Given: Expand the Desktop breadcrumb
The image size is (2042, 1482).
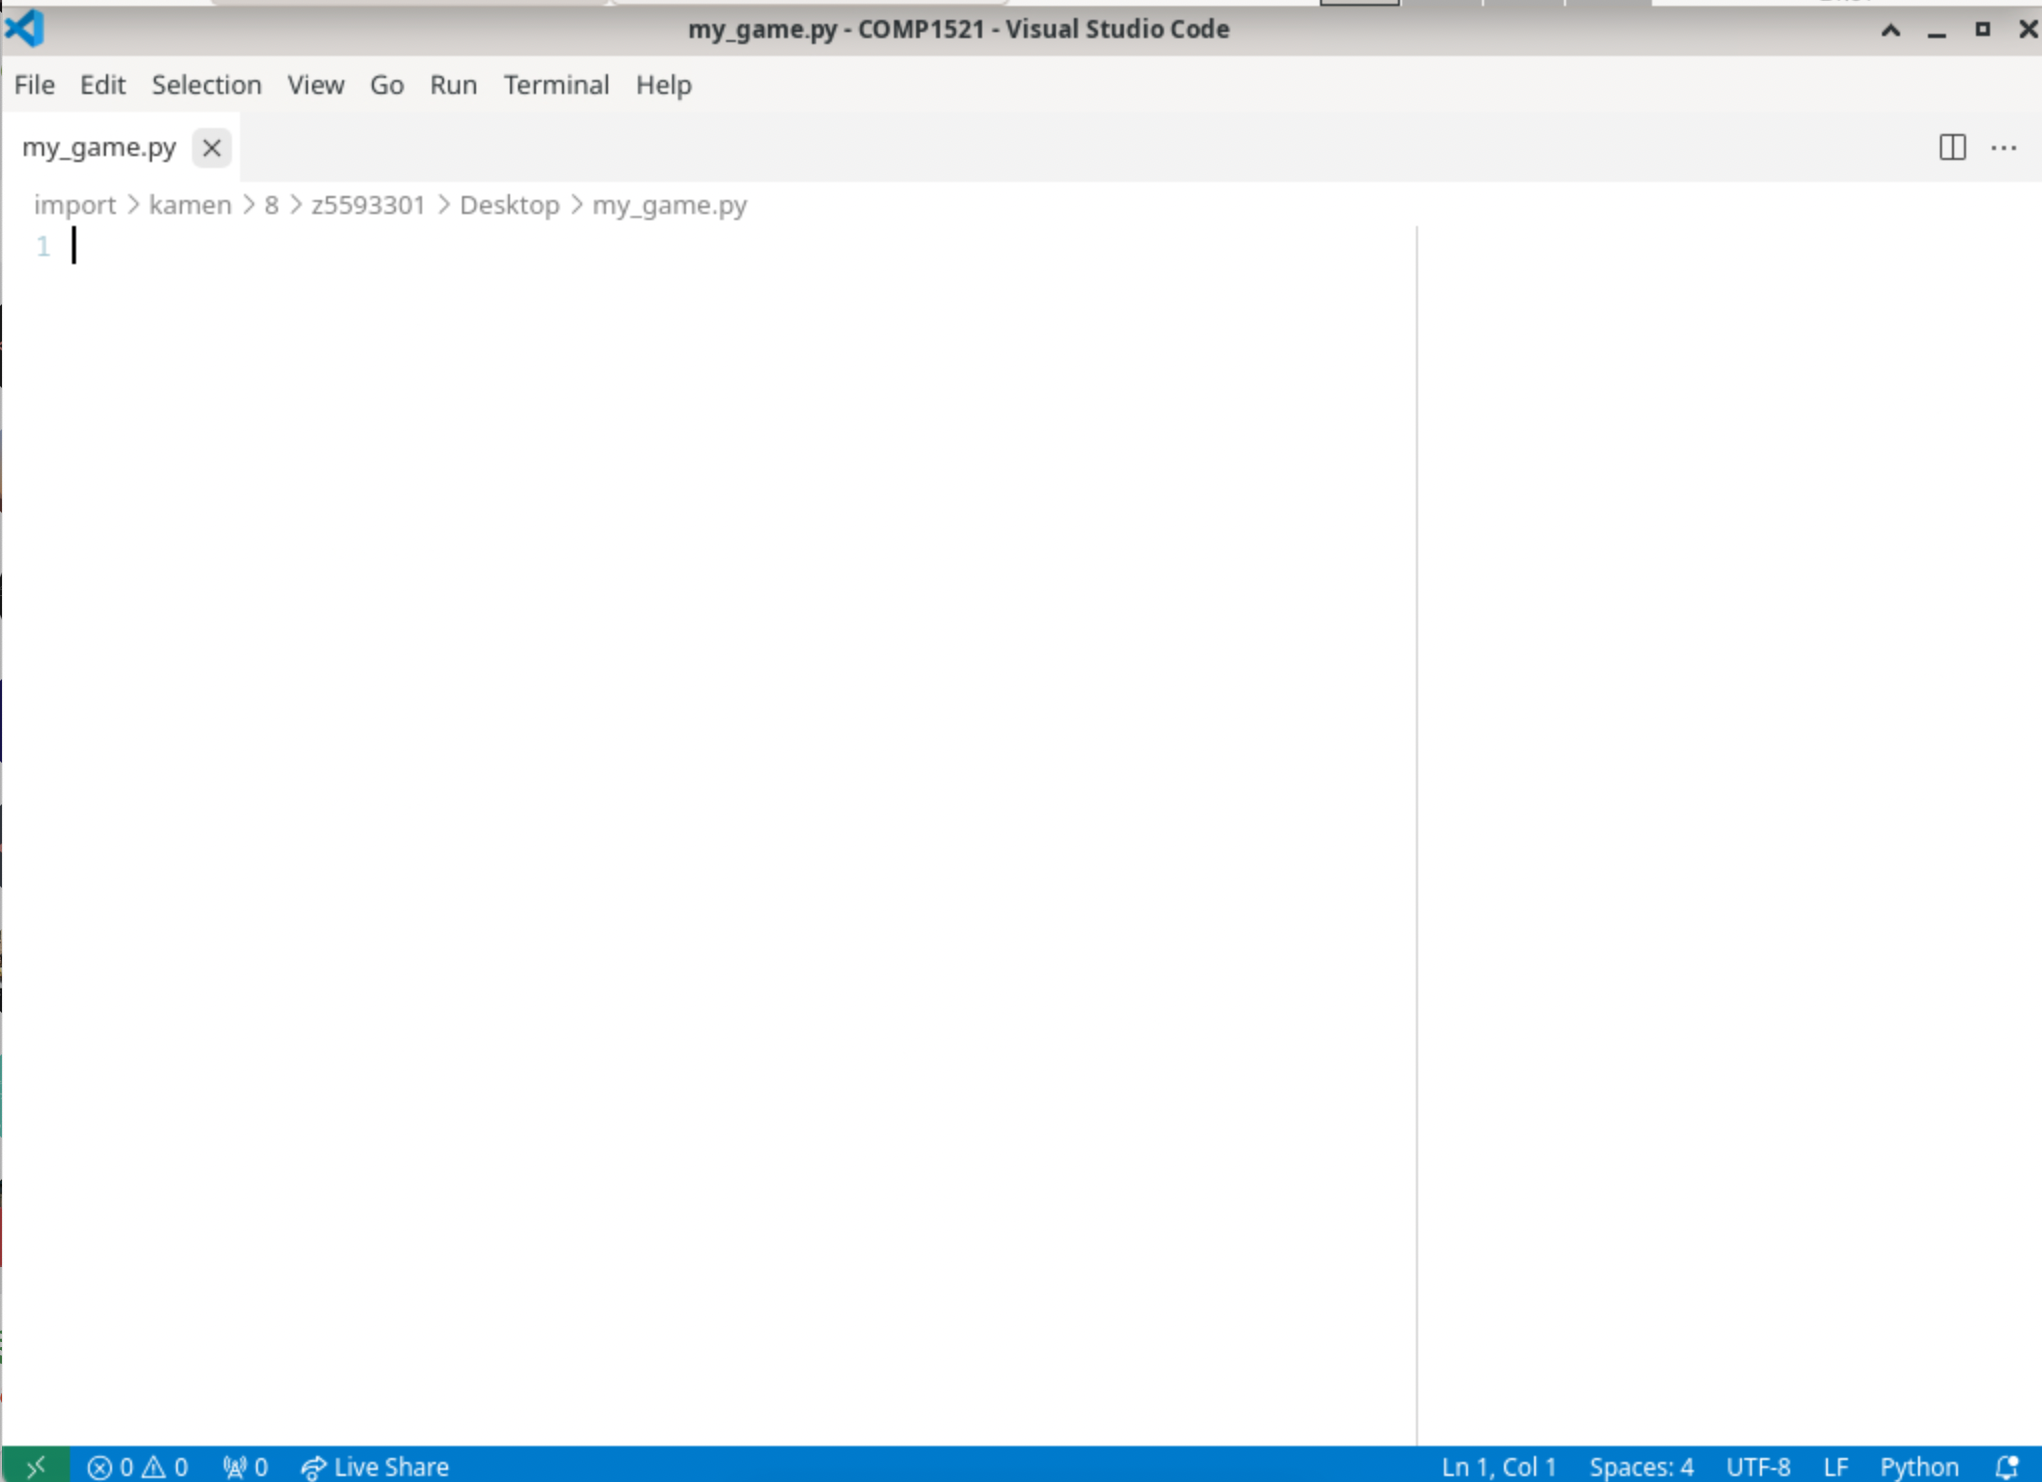Looking at the screenshot, I should 508,205.
